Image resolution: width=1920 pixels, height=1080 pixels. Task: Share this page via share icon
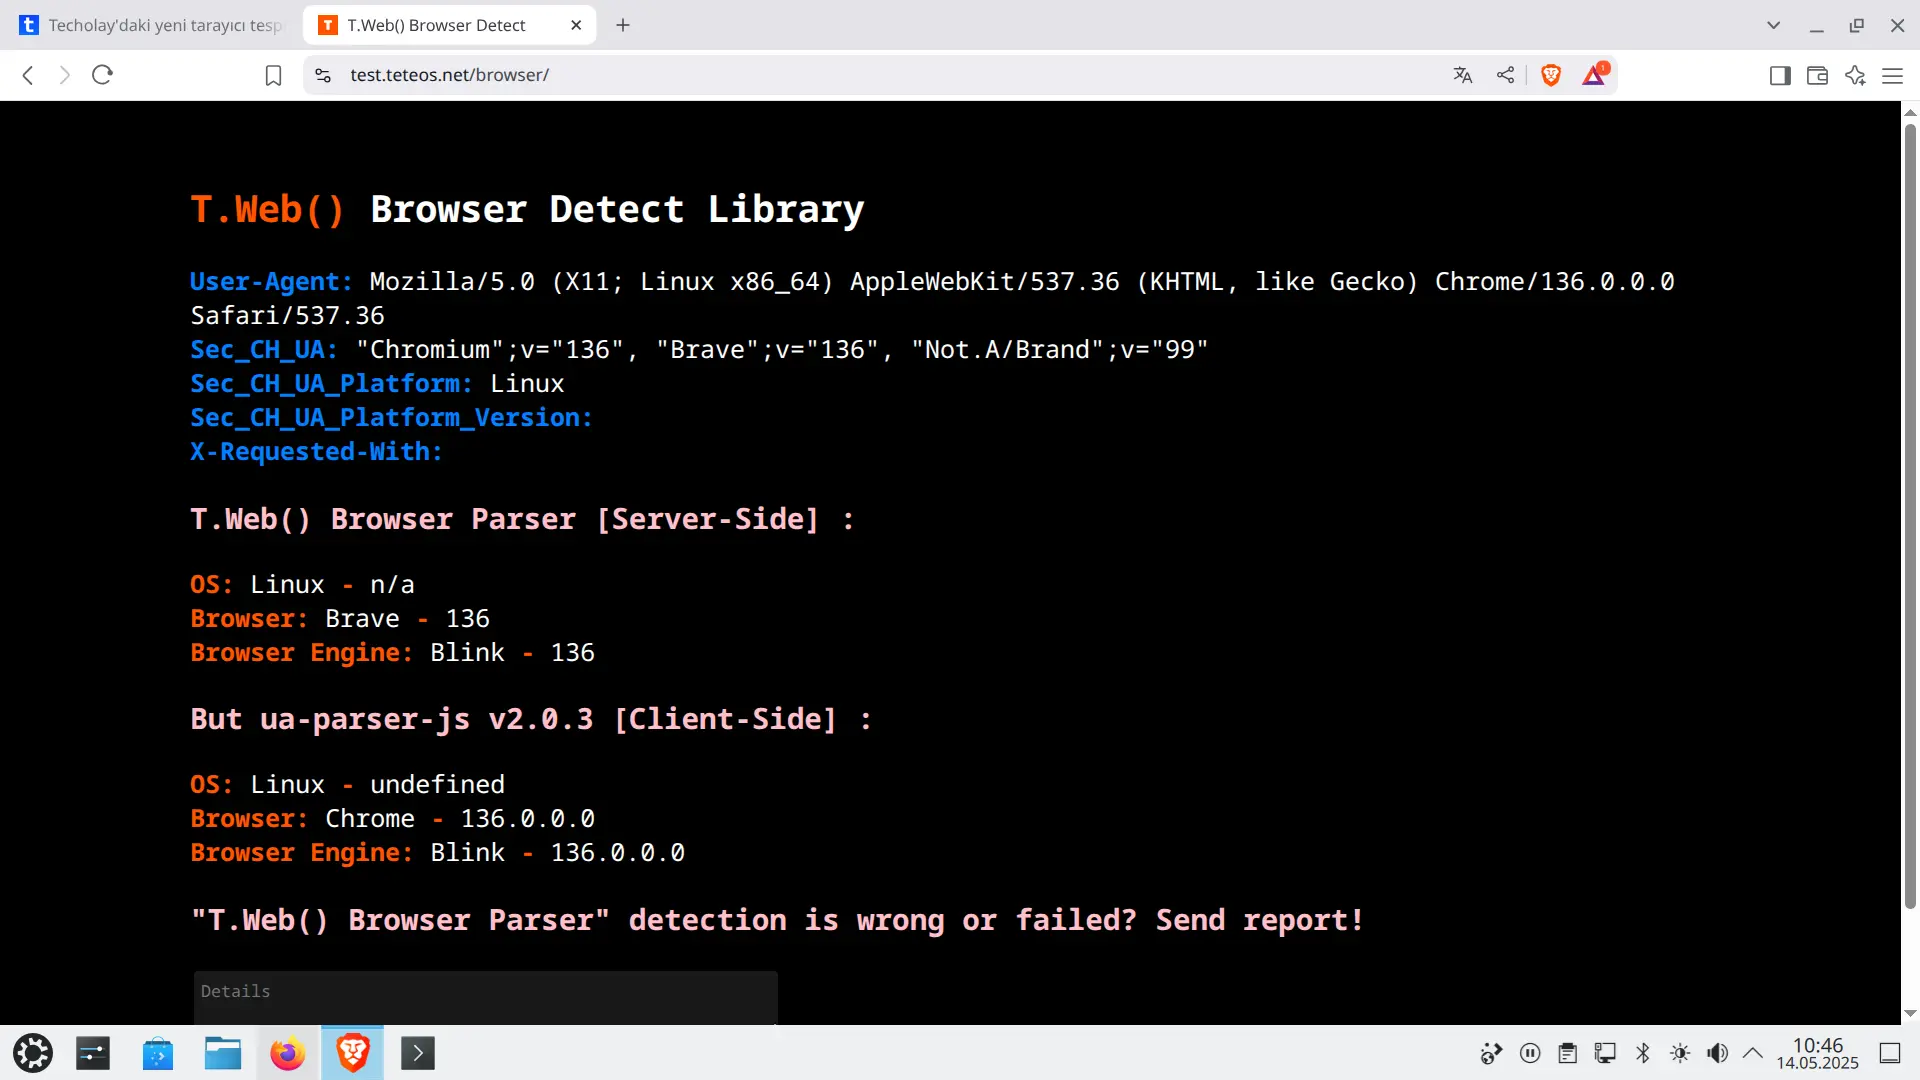pos(1505,75)
